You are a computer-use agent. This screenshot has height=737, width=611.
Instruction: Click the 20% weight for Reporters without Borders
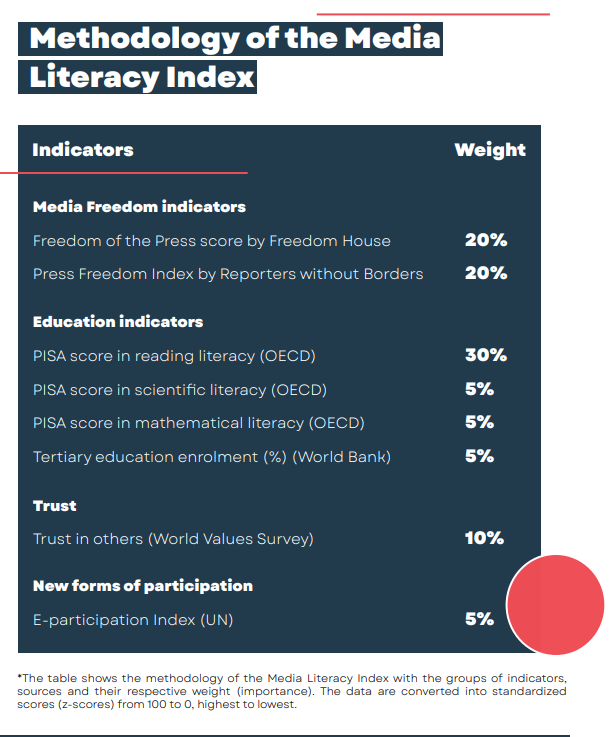click(x=486, y=273)
